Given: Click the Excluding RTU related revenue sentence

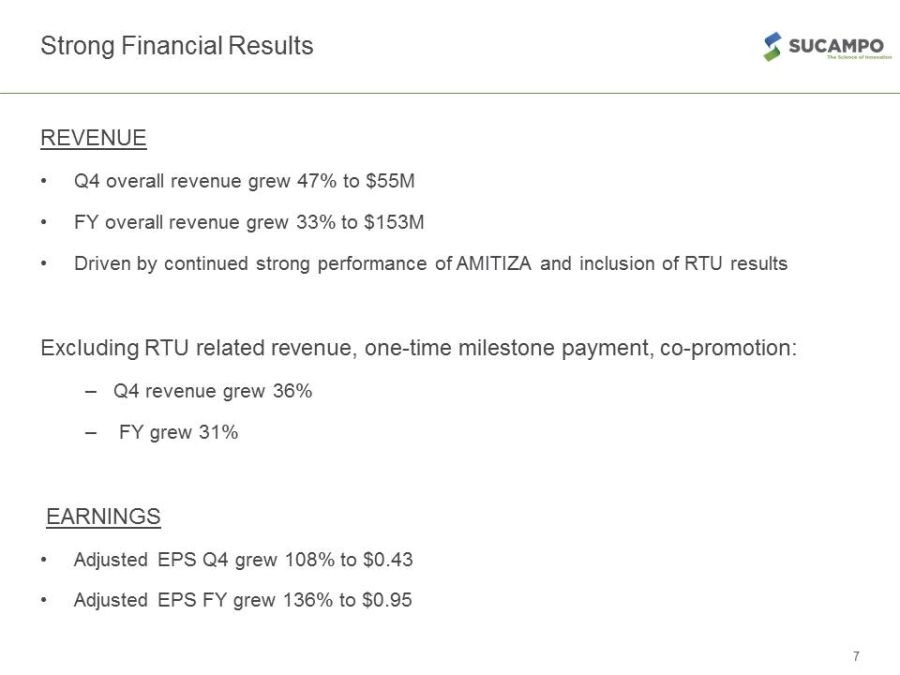Looking at the screenshot, I should point(418,350).
